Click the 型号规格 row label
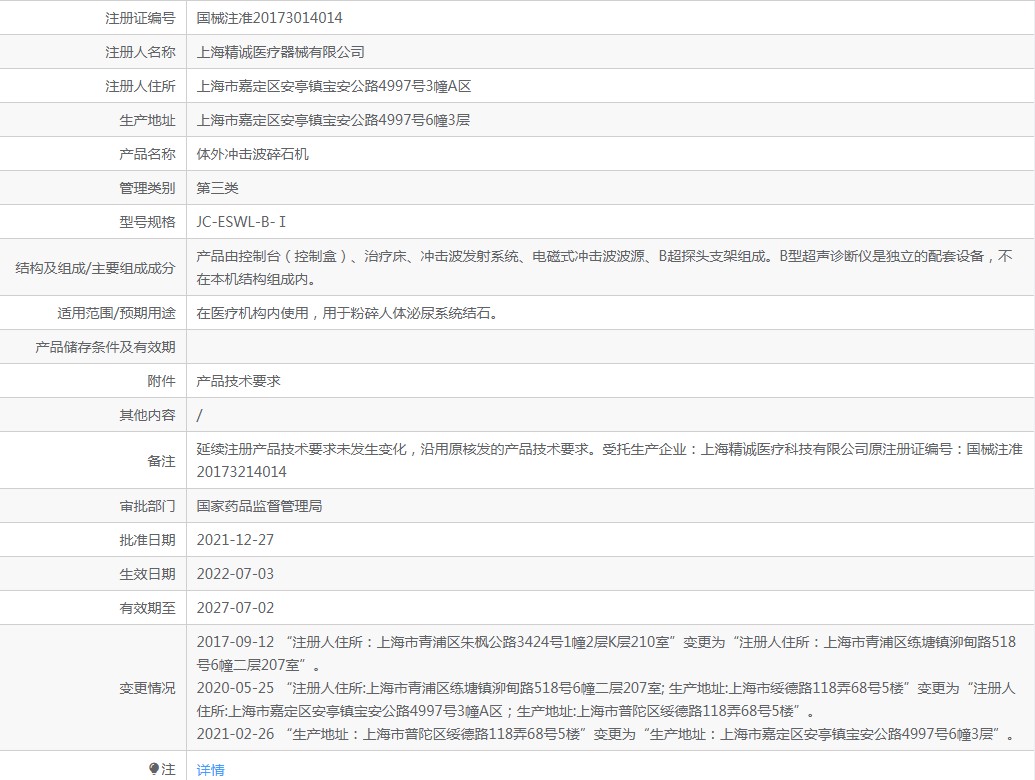This screenshot has width=1035, height=780. [147, 222]
